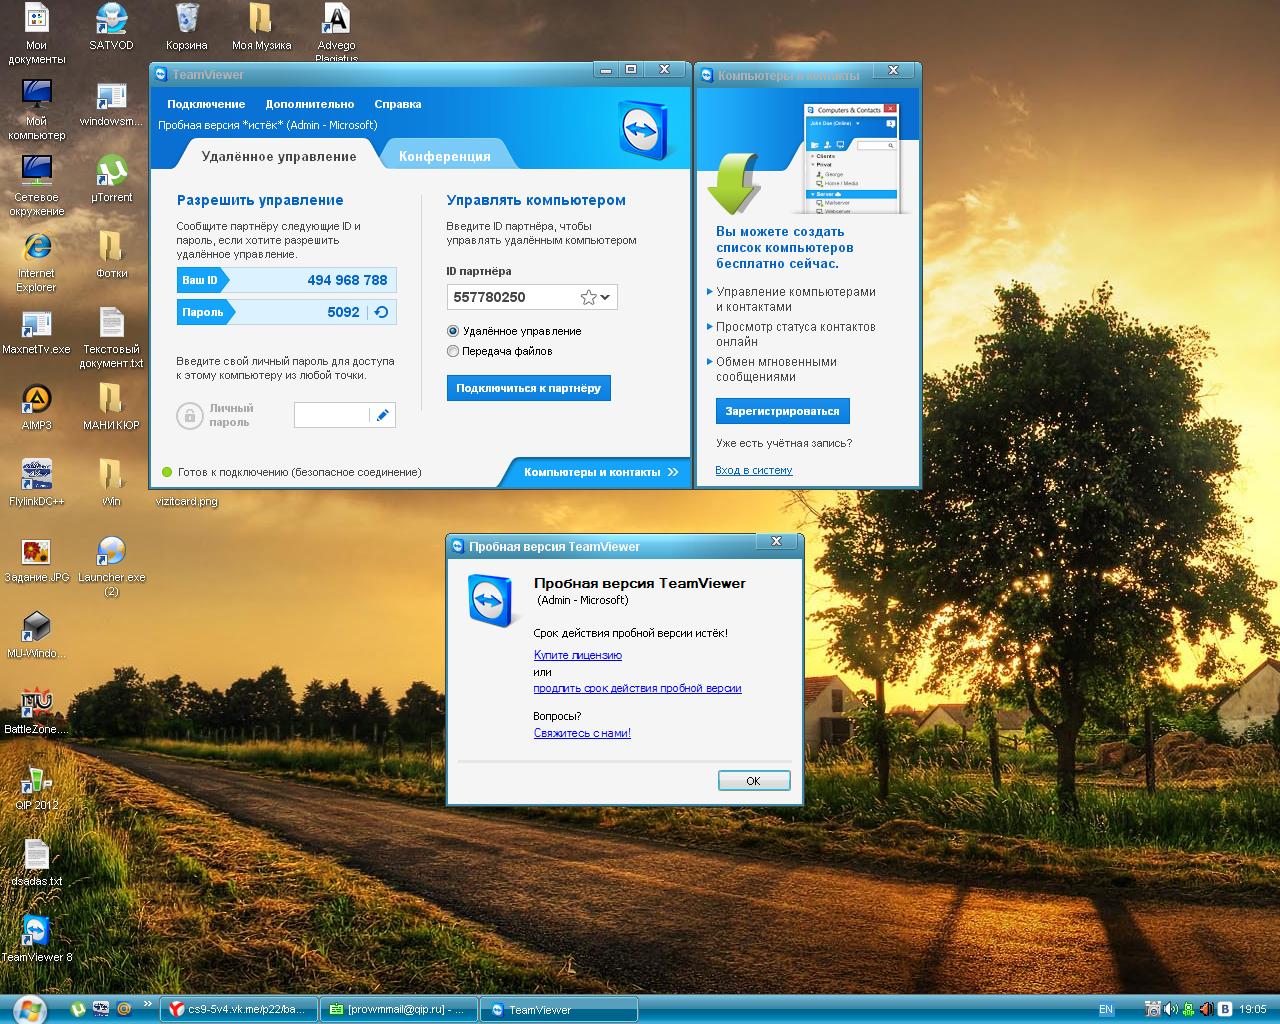Click the VK tray icon in the system tray
The height and width of the screenshot is (1024, 1280).
(1225, 1009)
